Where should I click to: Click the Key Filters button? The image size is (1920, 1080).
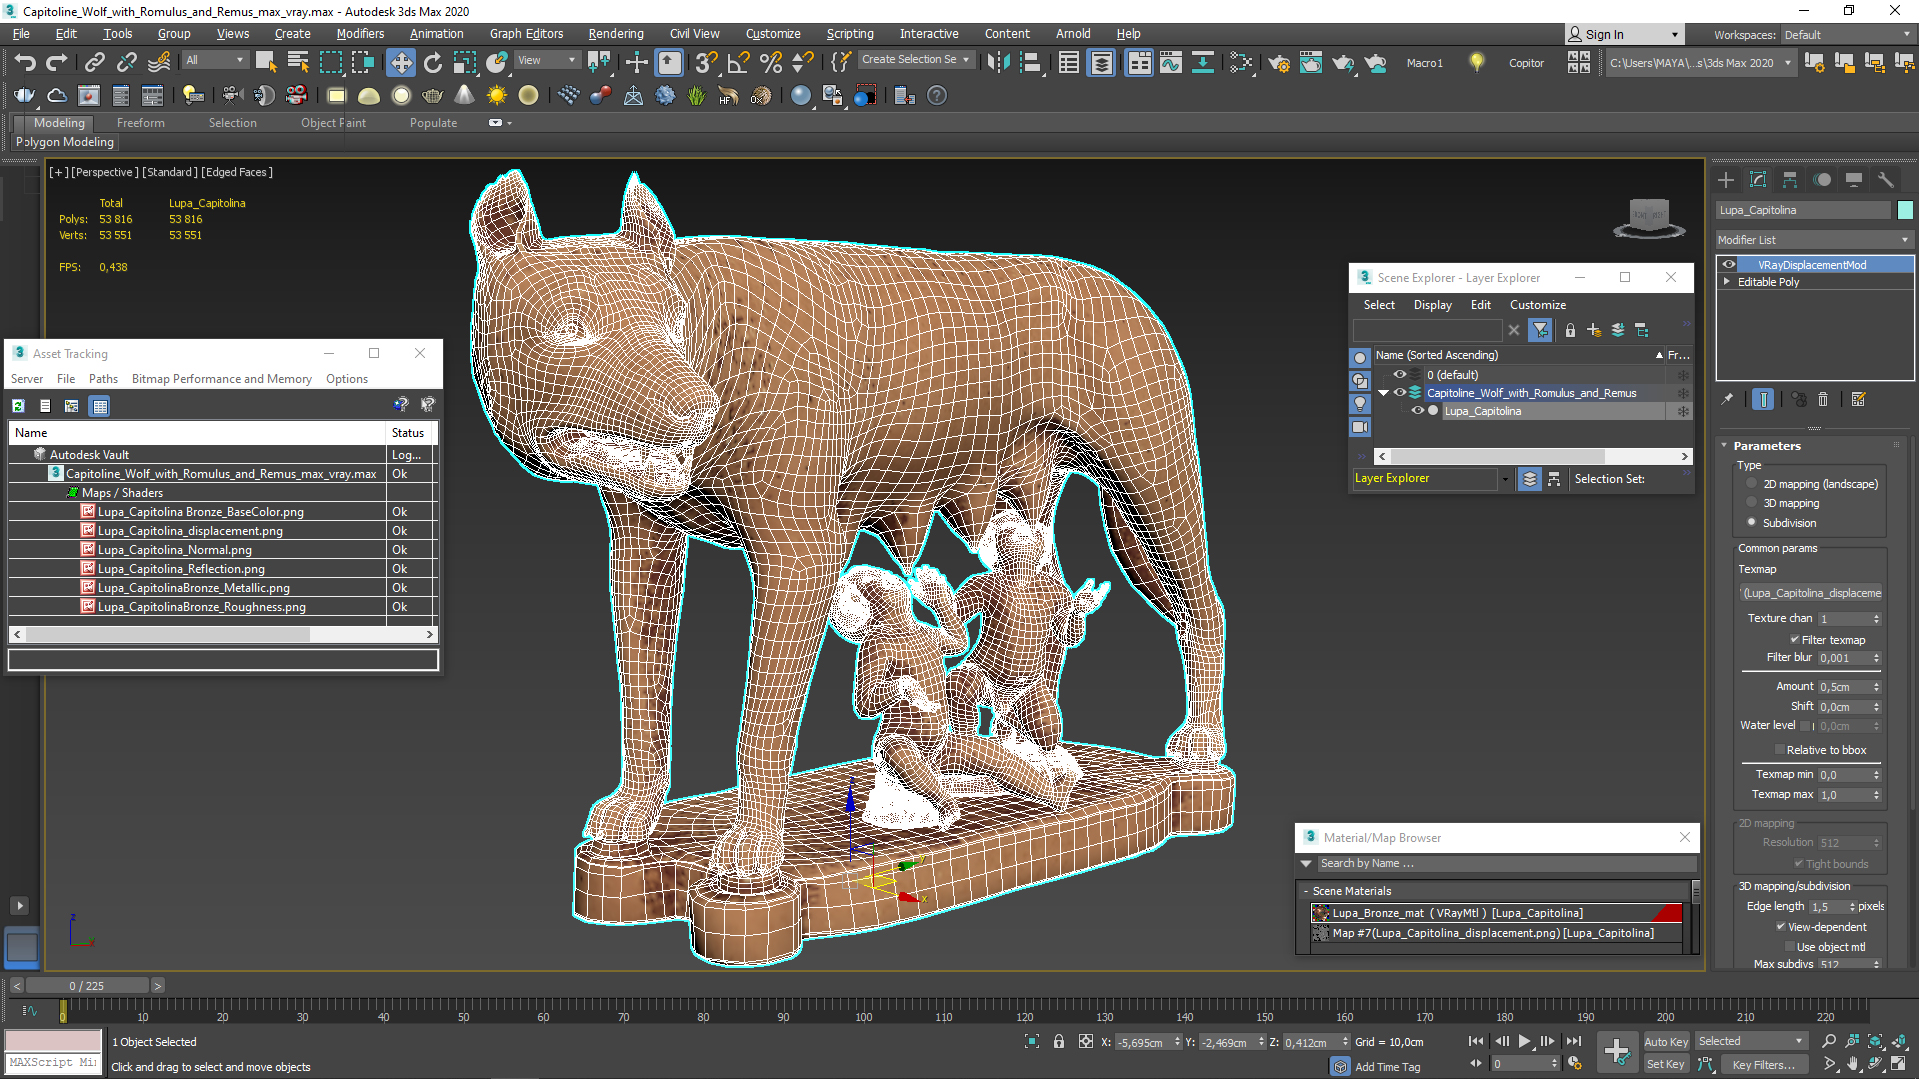1764,1064
